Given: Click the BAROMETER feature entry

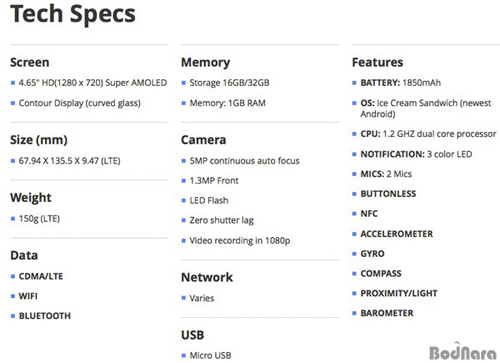Looking at the screenshot, I should point(387,313).
